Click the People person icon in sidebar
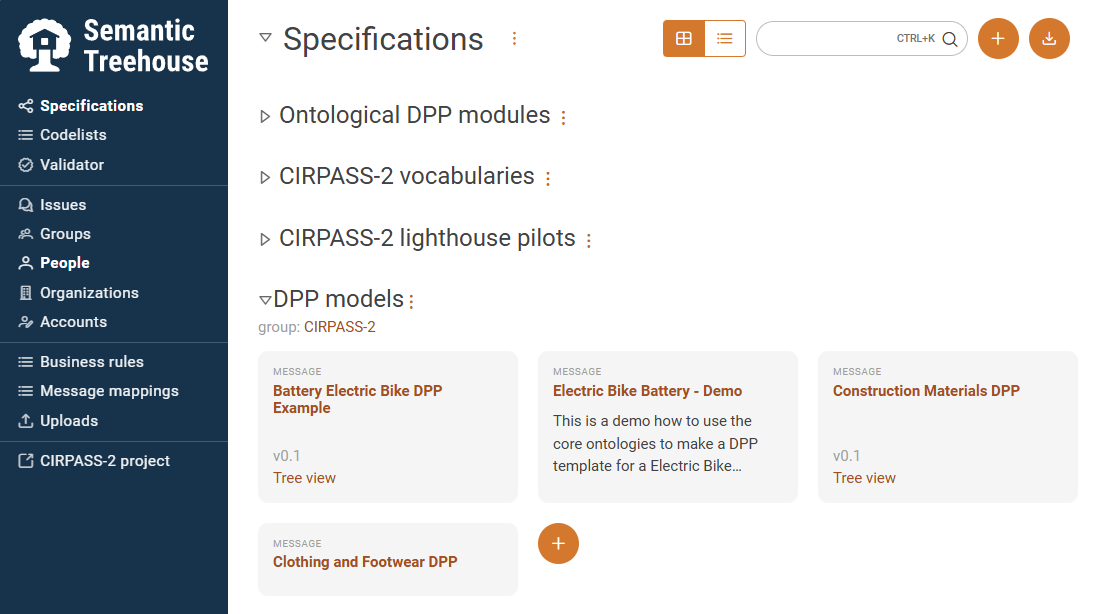Viewport: 1115px width, 614px height. 26,263
